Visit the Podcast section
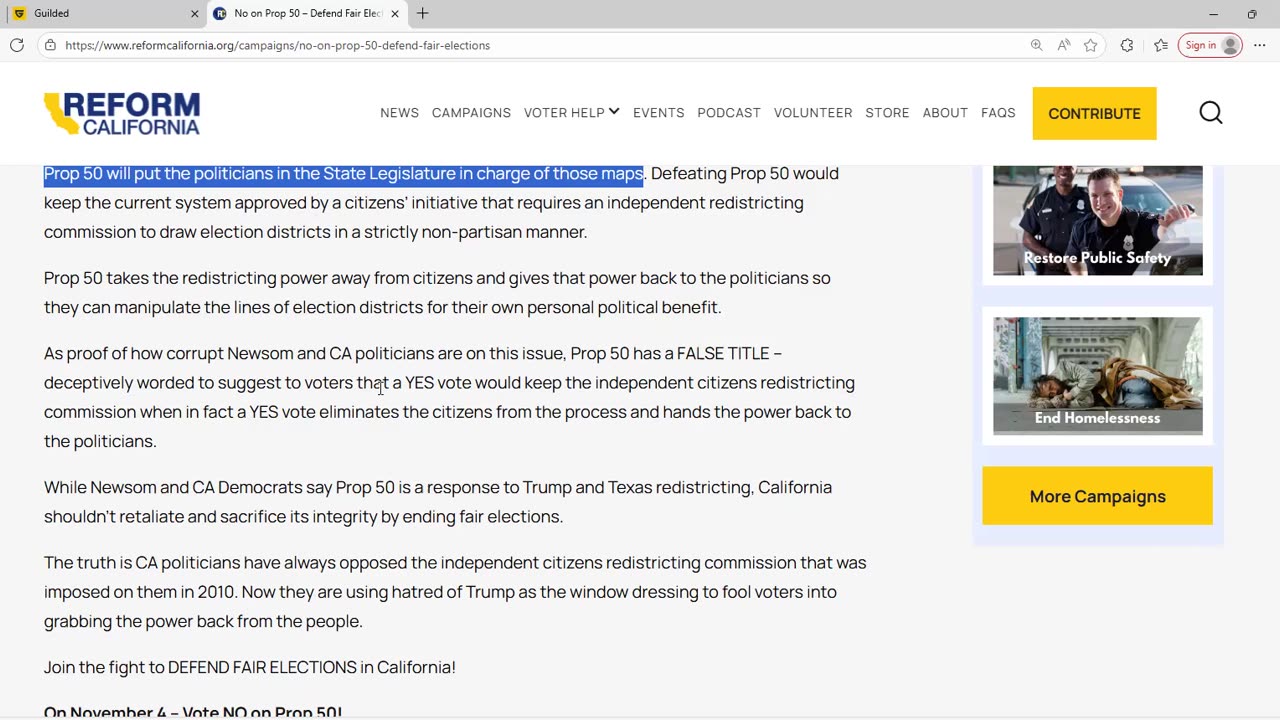Viewport: 1280px width, 720px height. tap(729, 113)
